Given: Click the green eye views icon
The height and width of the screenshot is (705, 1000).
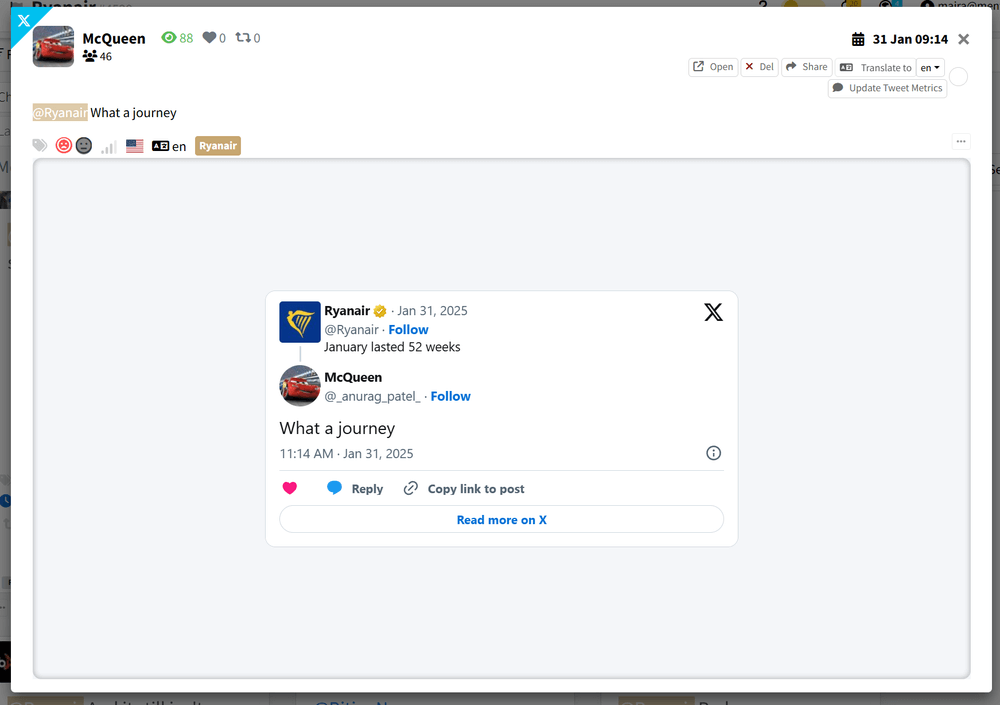Looking at the screenshot, I should [x=168, y=38].
